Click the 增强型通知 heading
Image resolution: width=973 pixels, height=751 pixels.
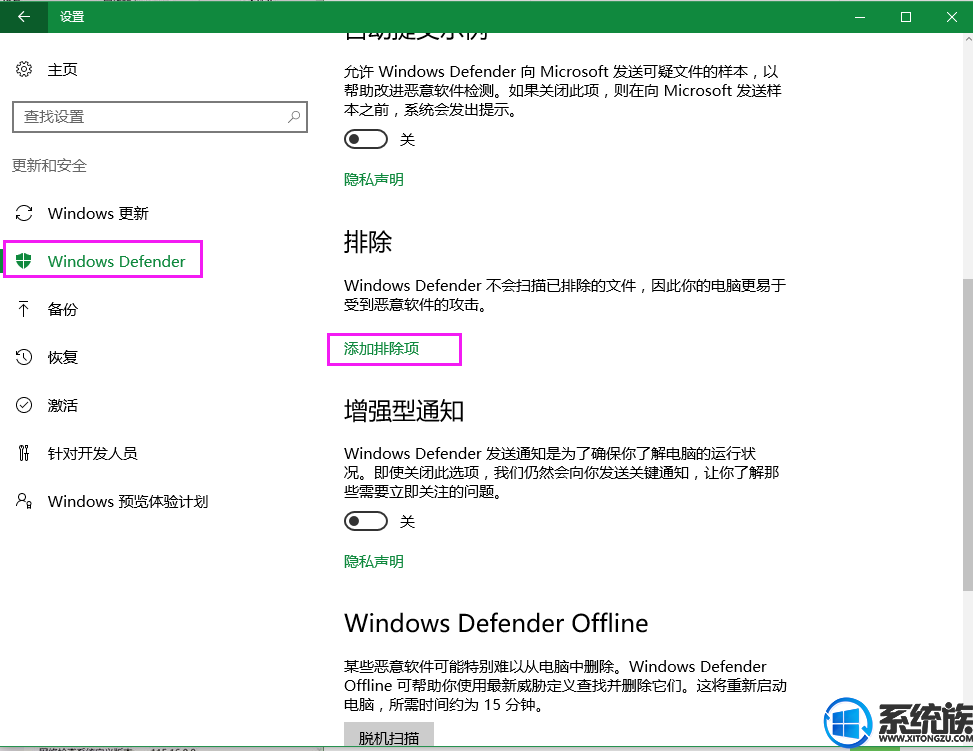(404, 410)
